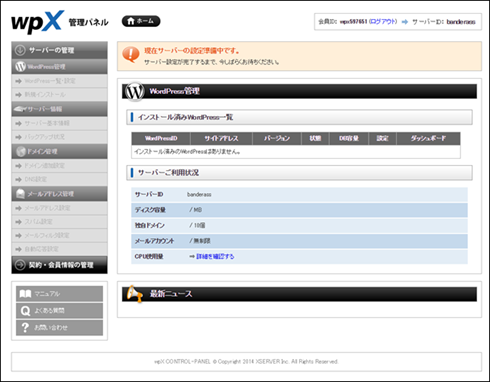490x382 pixels.
Task: Click the wpX CONTROL-PANEL copyright footer text
Action: pyautogui.click(x=246, y=361)
